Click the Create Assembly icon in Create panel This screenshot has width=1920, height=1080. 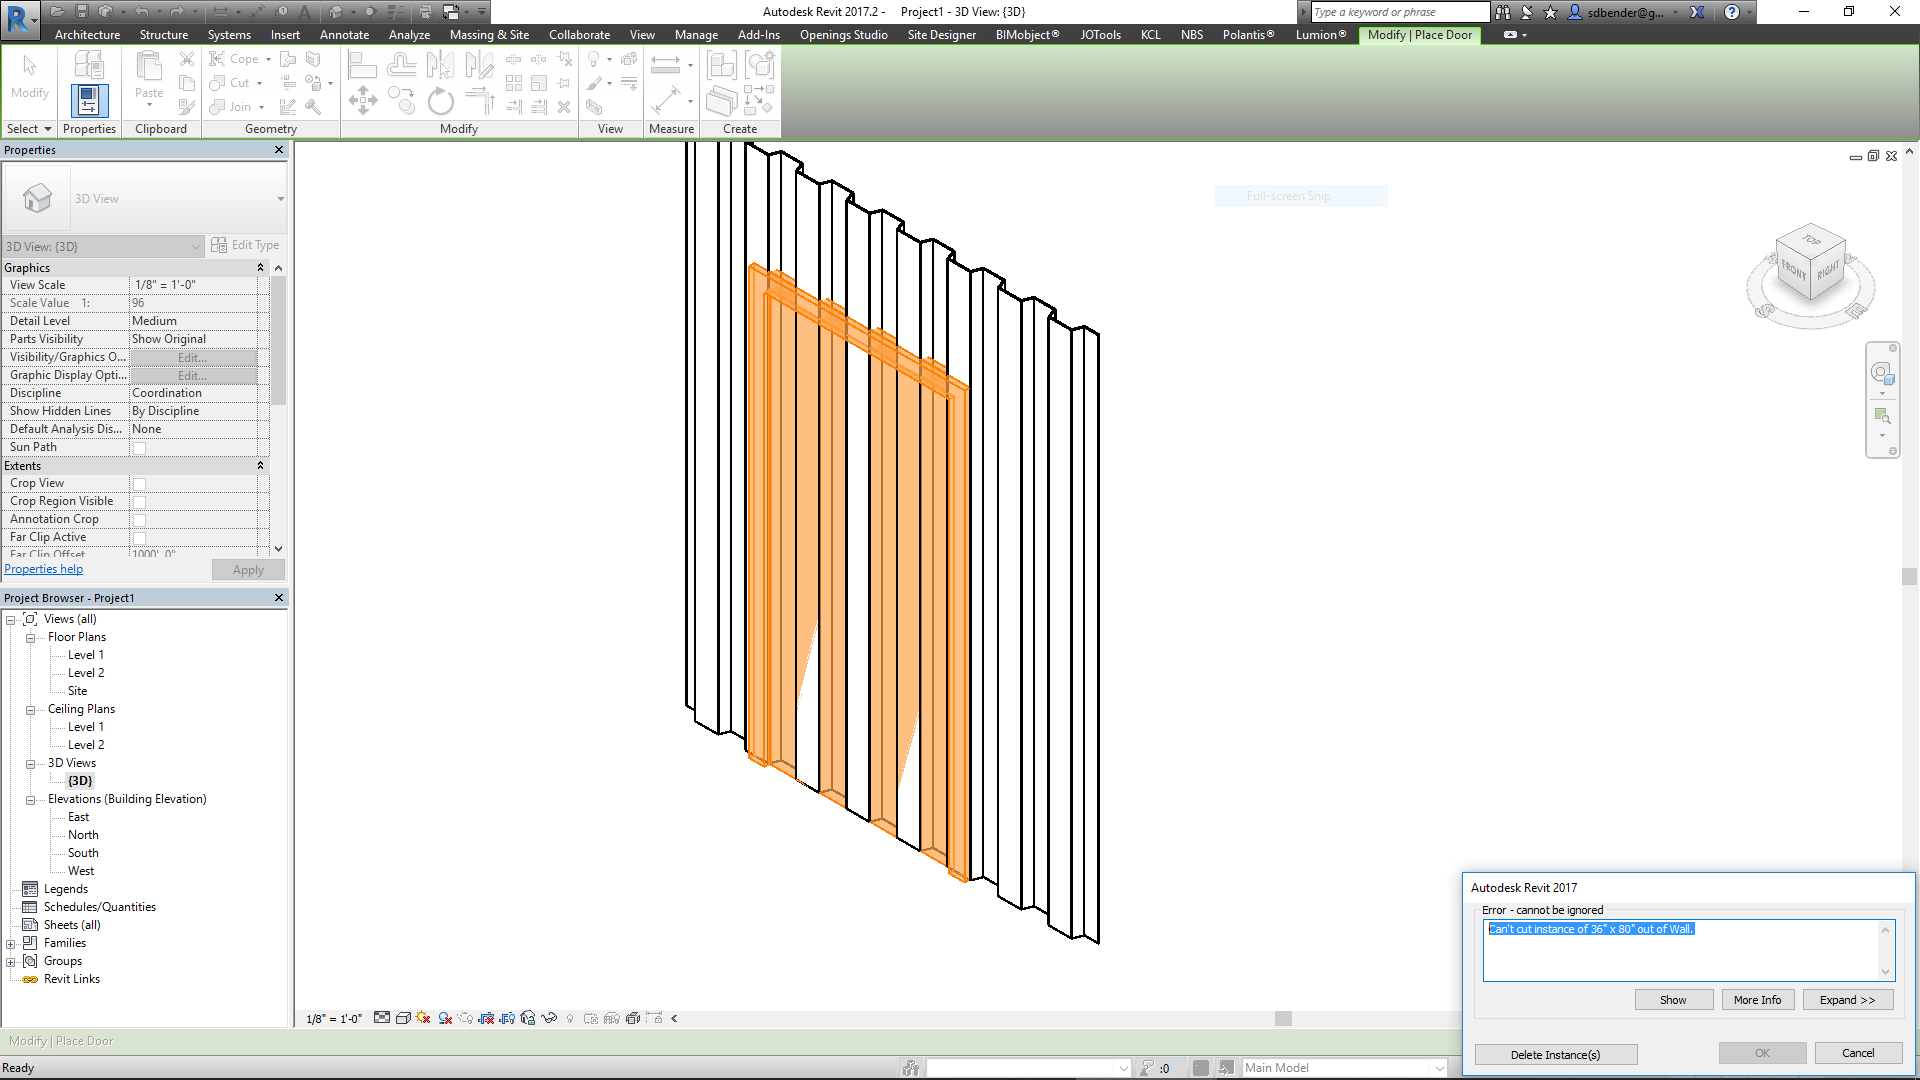721,65
